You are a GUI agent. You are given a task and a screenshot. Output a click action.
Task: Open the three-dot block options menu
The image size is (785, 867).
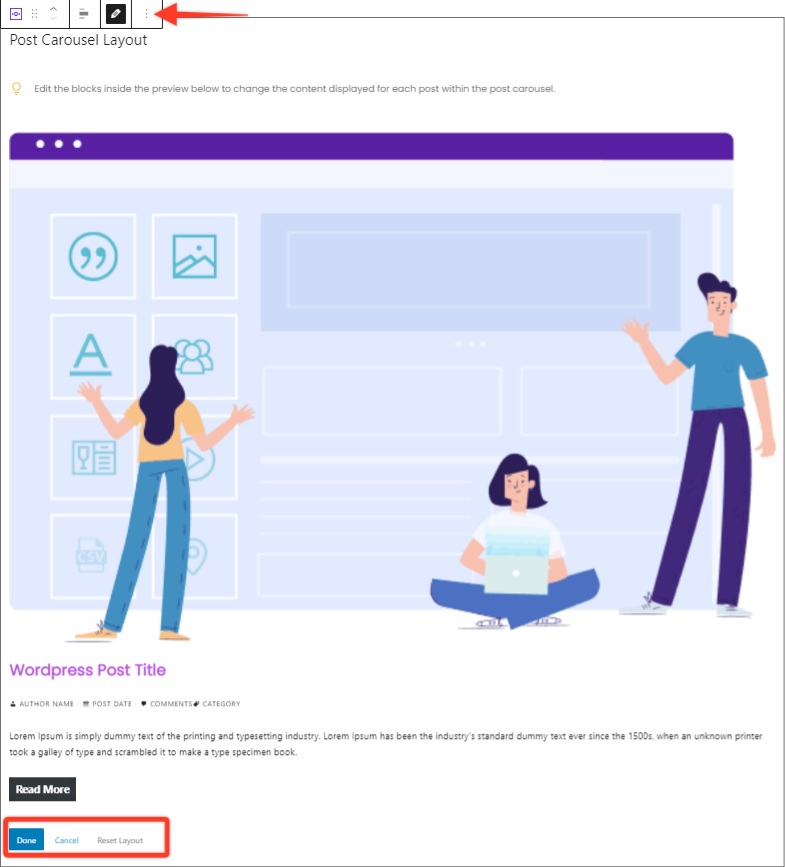pos(146,14)
